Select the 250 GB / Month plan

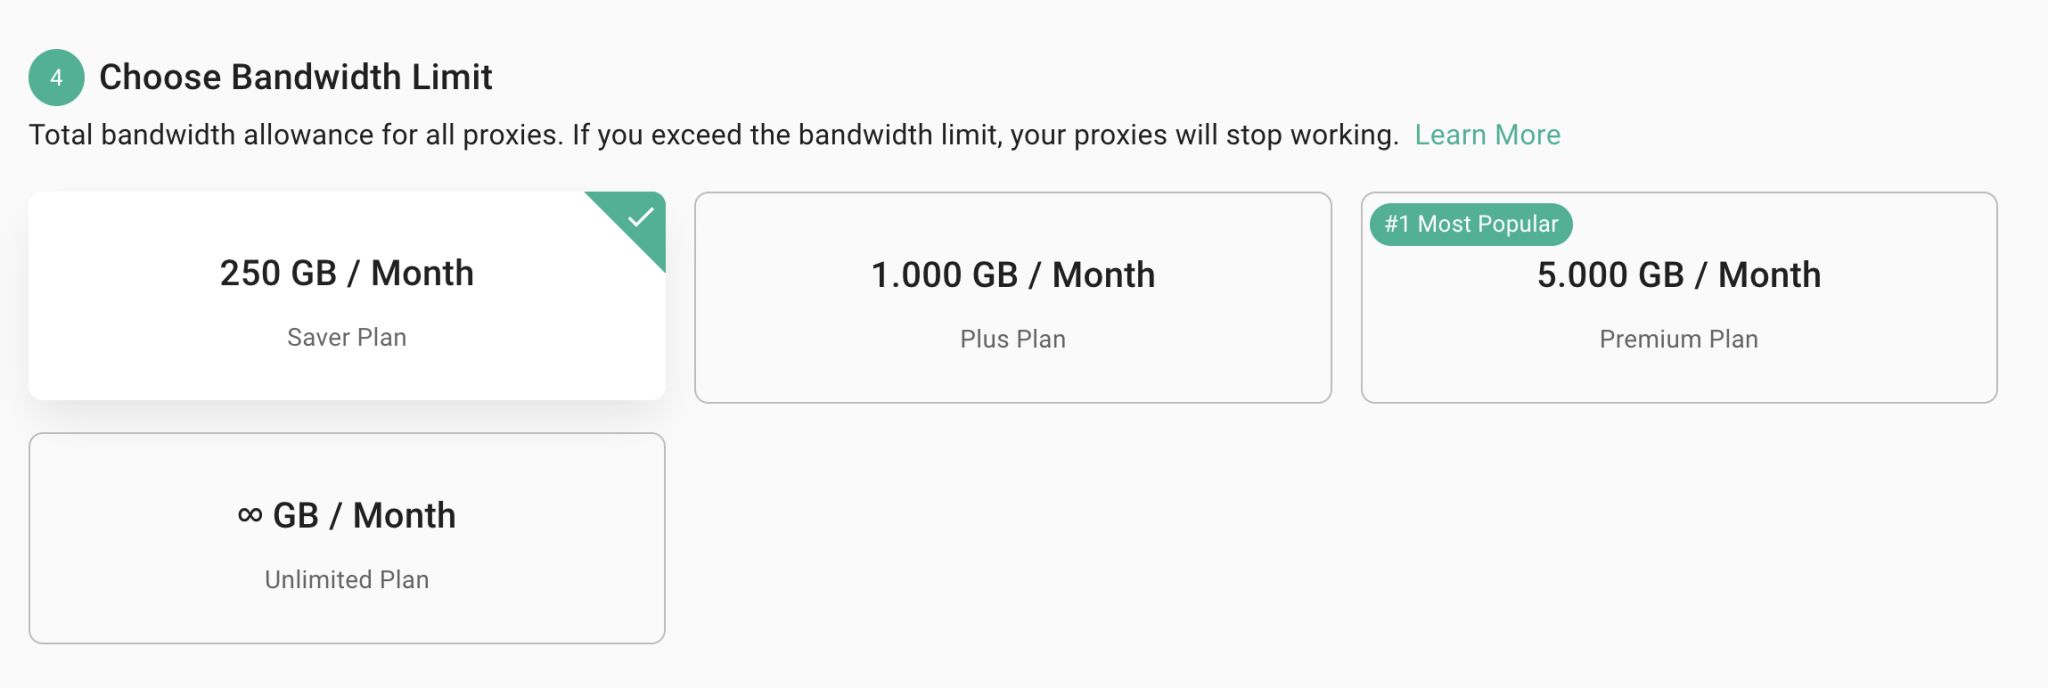pos(346,296)
